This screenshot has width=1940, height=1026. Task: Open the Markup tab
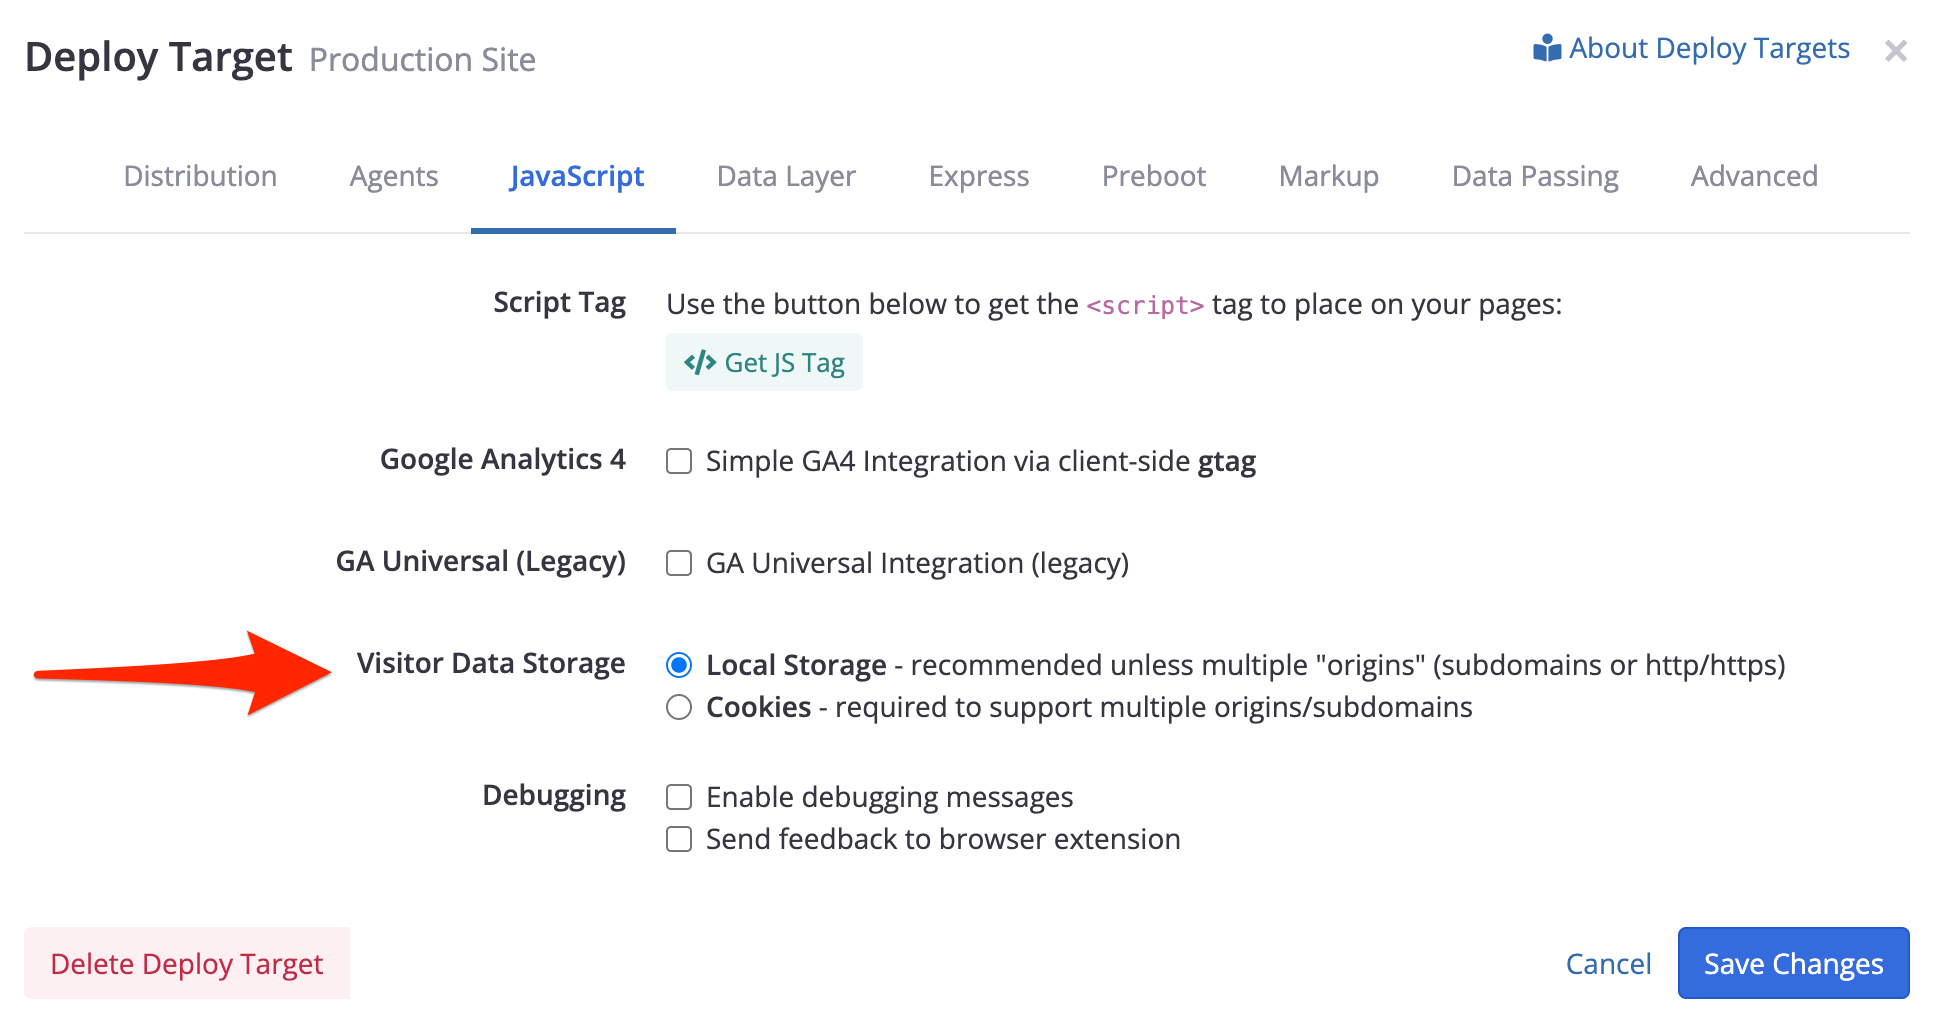click(1328, 176)
